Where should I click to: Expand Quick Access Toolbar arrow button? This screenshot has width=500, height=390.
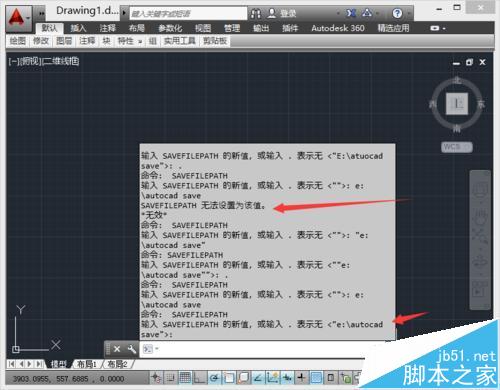tap(42, 13)
